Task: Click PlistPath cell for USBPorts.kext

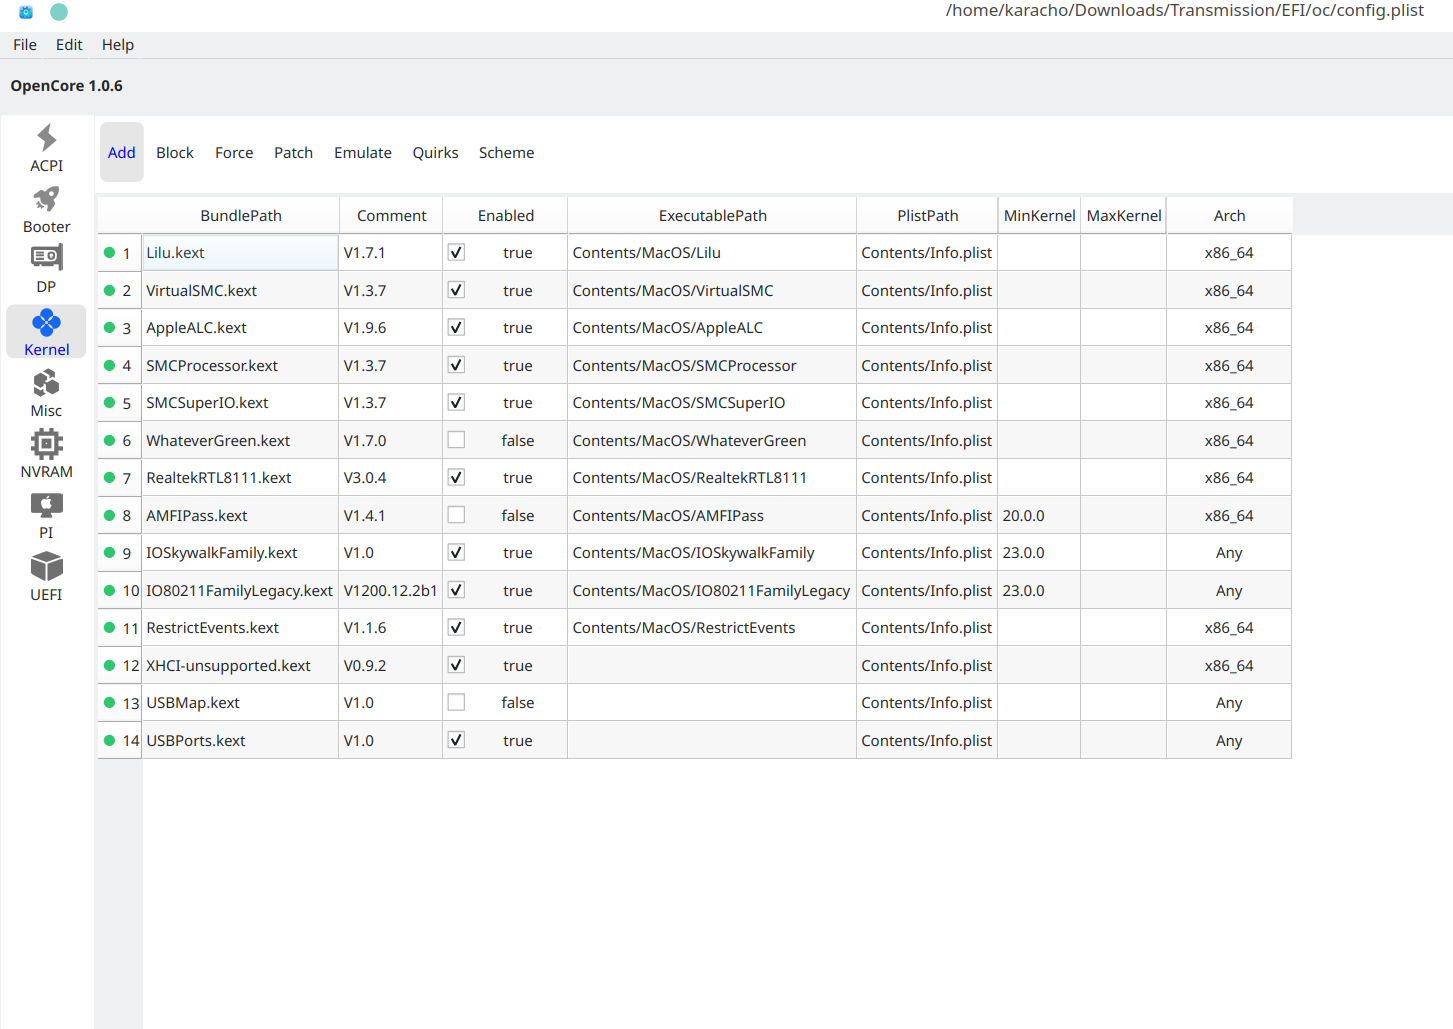Action: pyautogui.click(x=928, y=740)
